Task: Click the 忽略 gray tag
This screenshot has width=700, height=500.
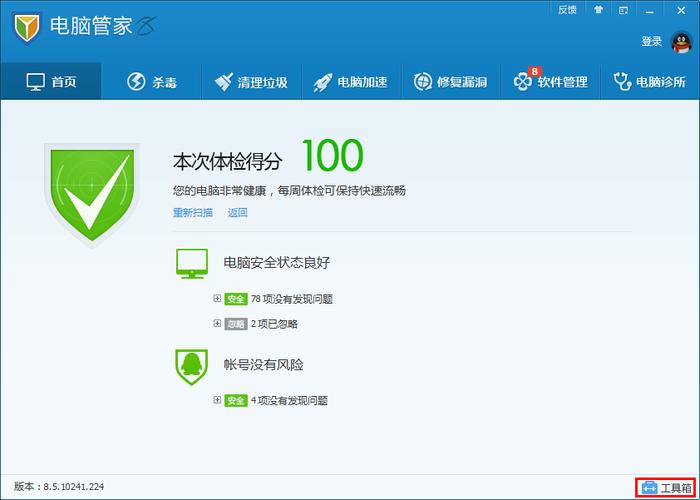Action: pyautogui.click(x=236, y=324)
